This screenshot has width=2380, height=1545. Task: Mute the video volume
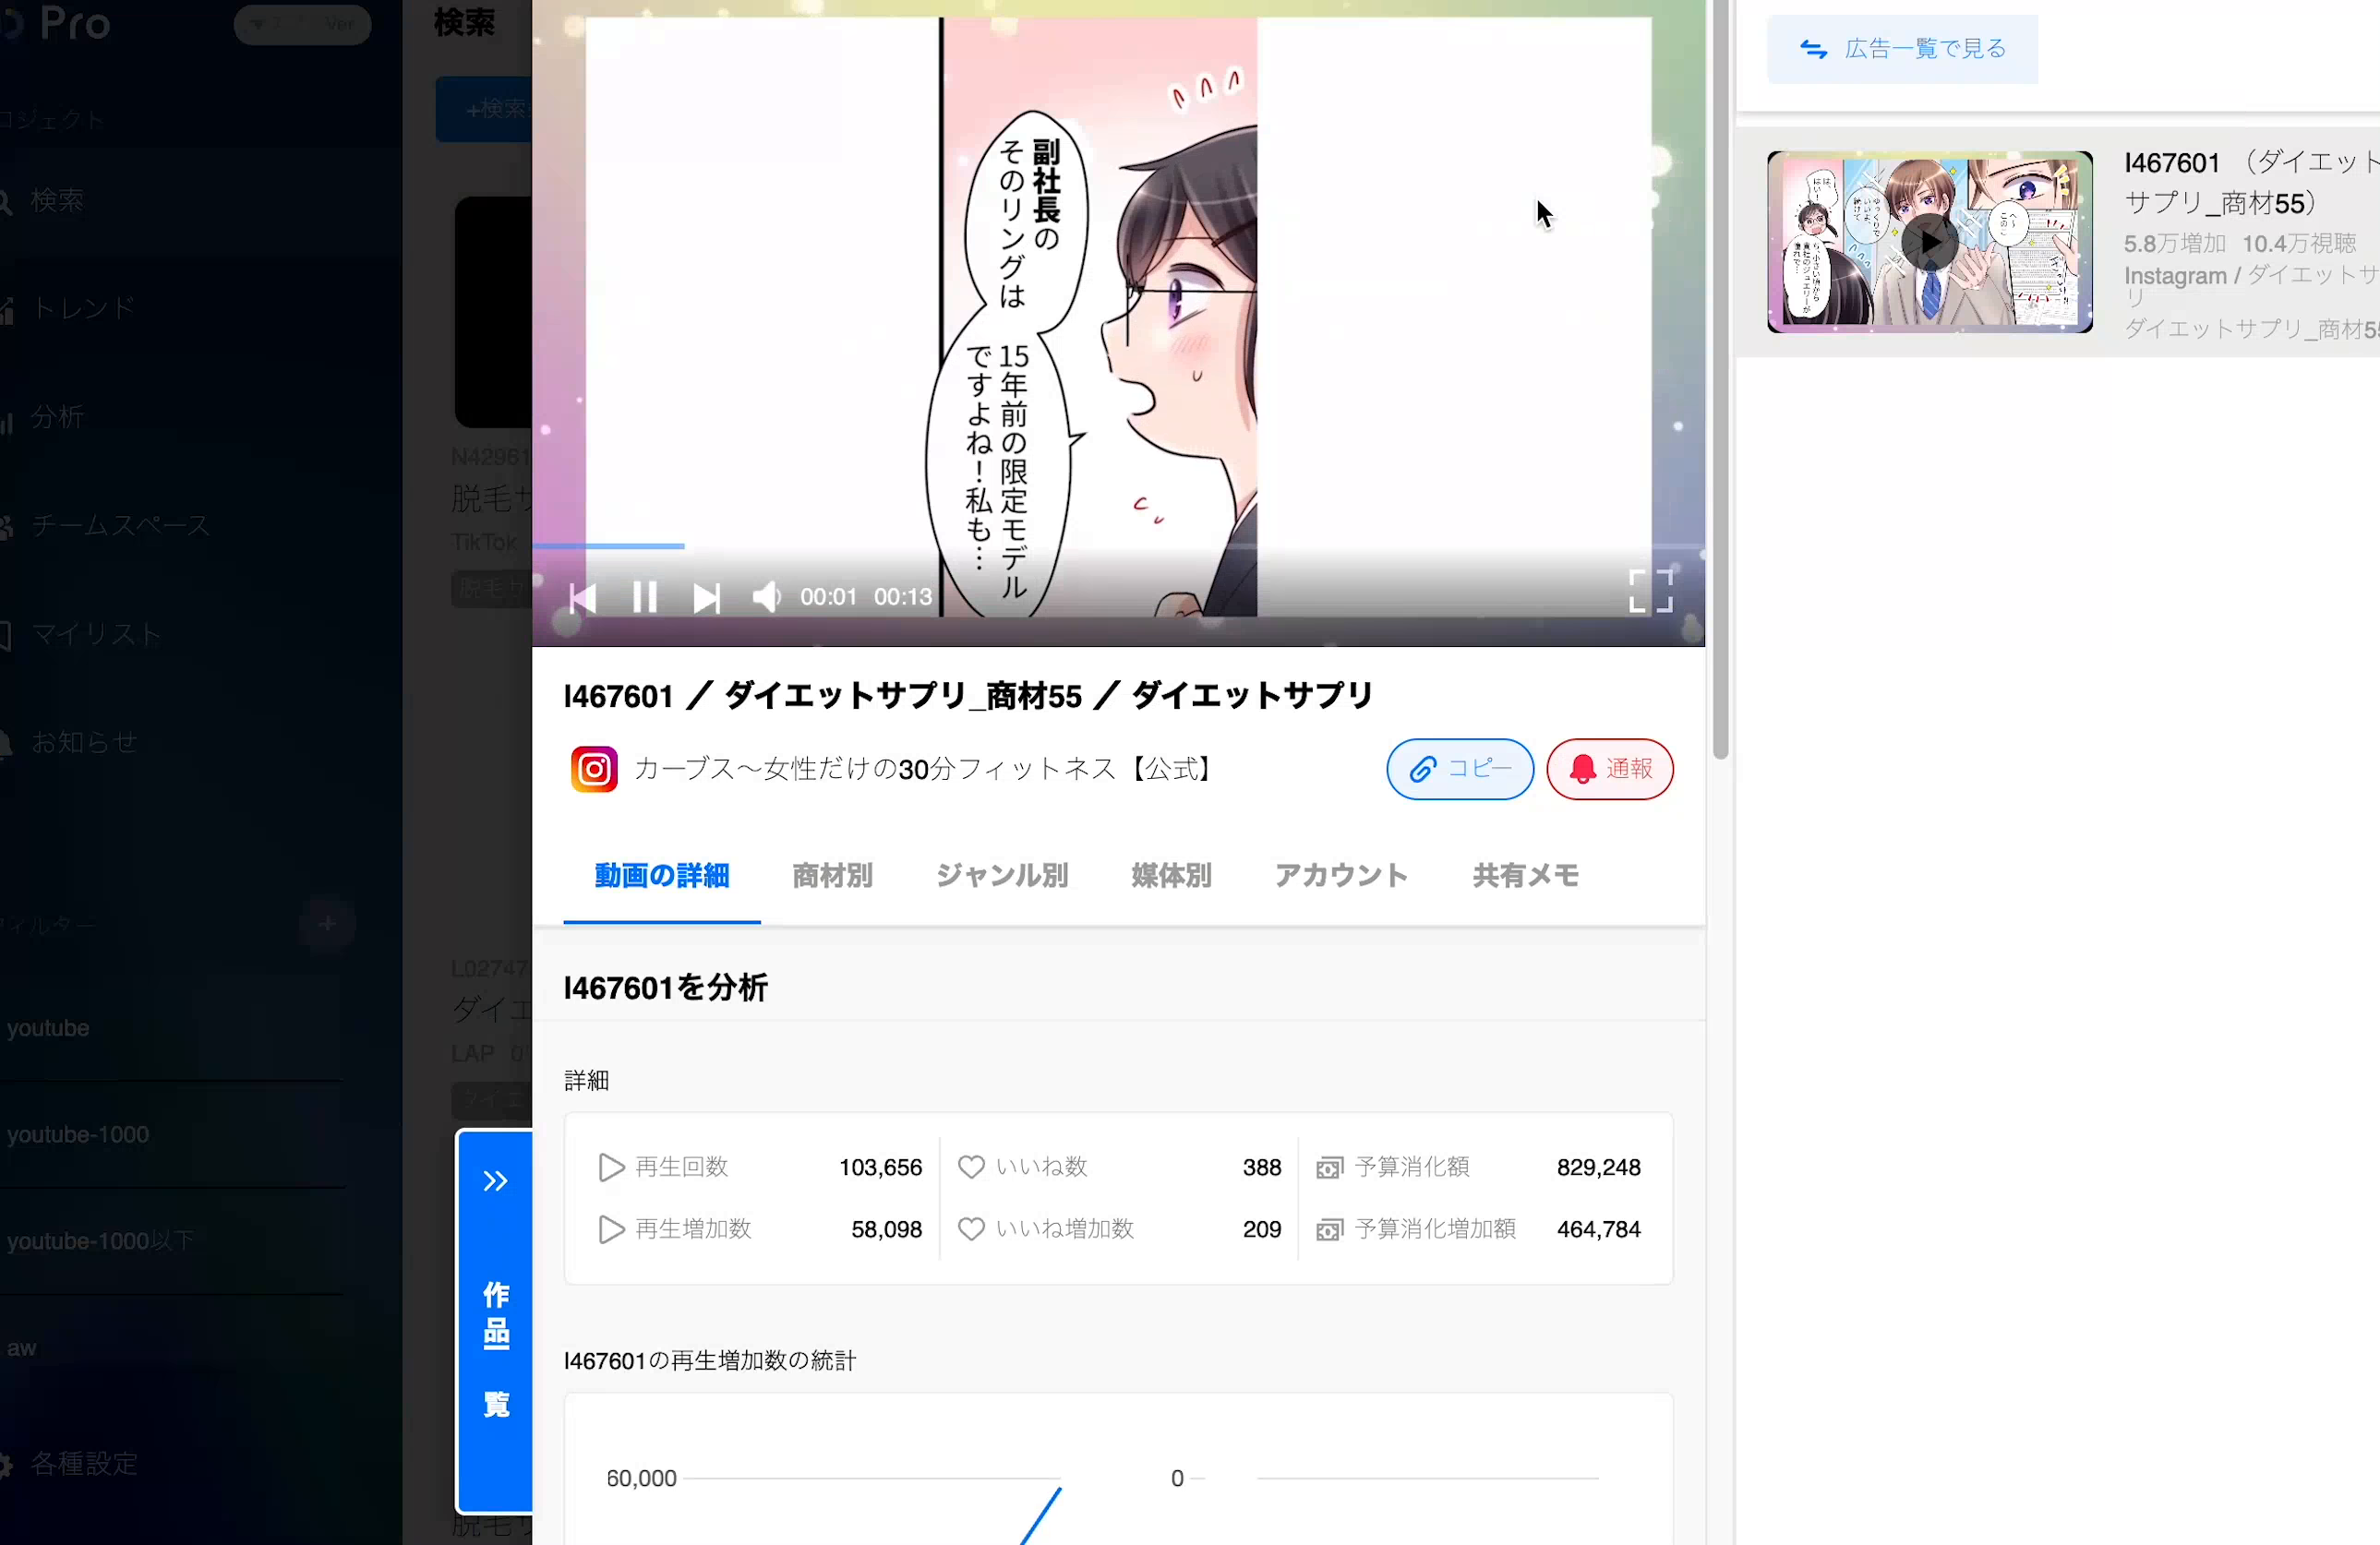(766, 597)
